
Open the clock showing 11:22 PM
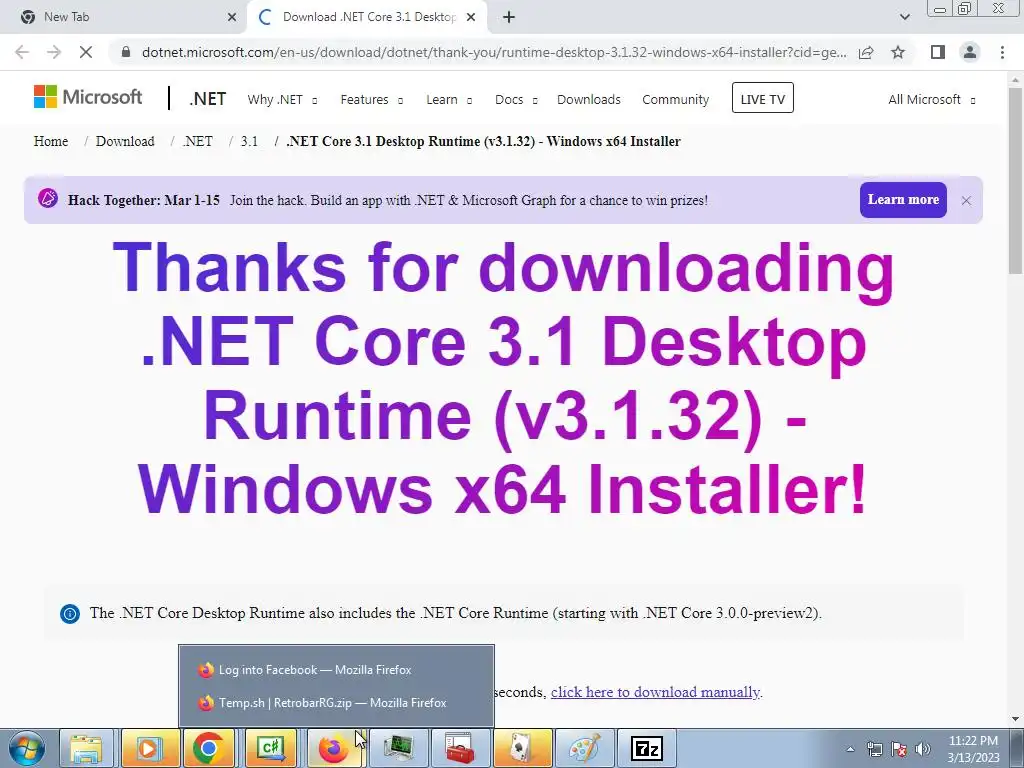click(x=973, y=749)
